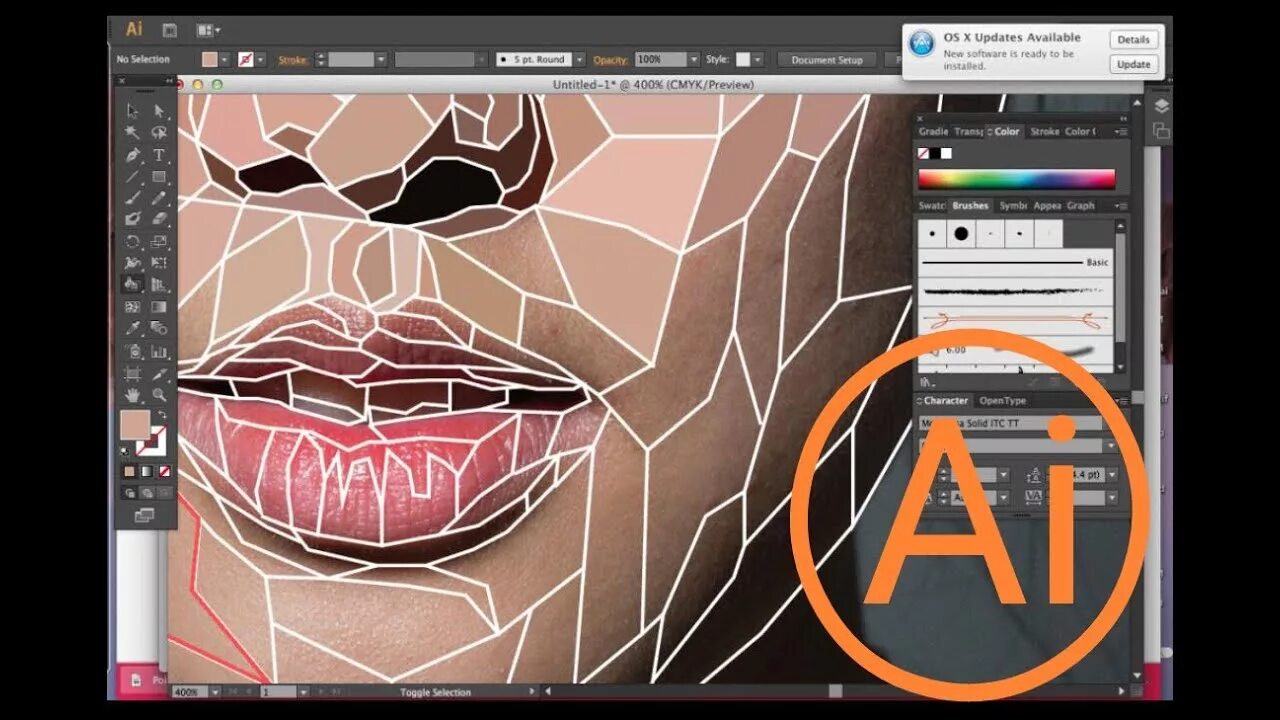Open the graphic Style dropdown

(x=757, y=60)
